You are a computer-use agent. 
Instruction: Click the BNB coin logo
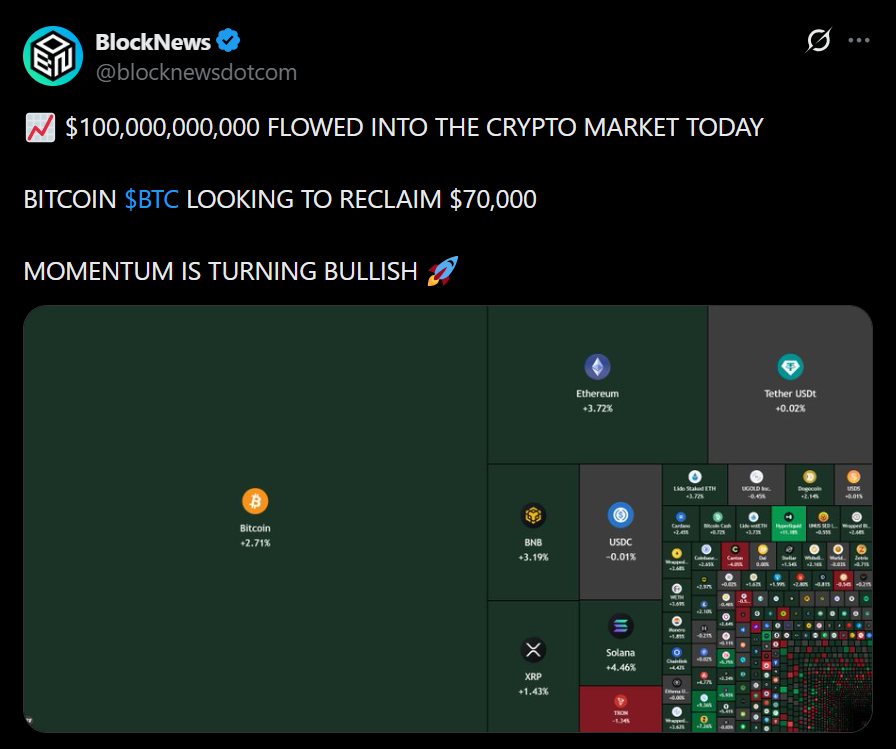533,517
